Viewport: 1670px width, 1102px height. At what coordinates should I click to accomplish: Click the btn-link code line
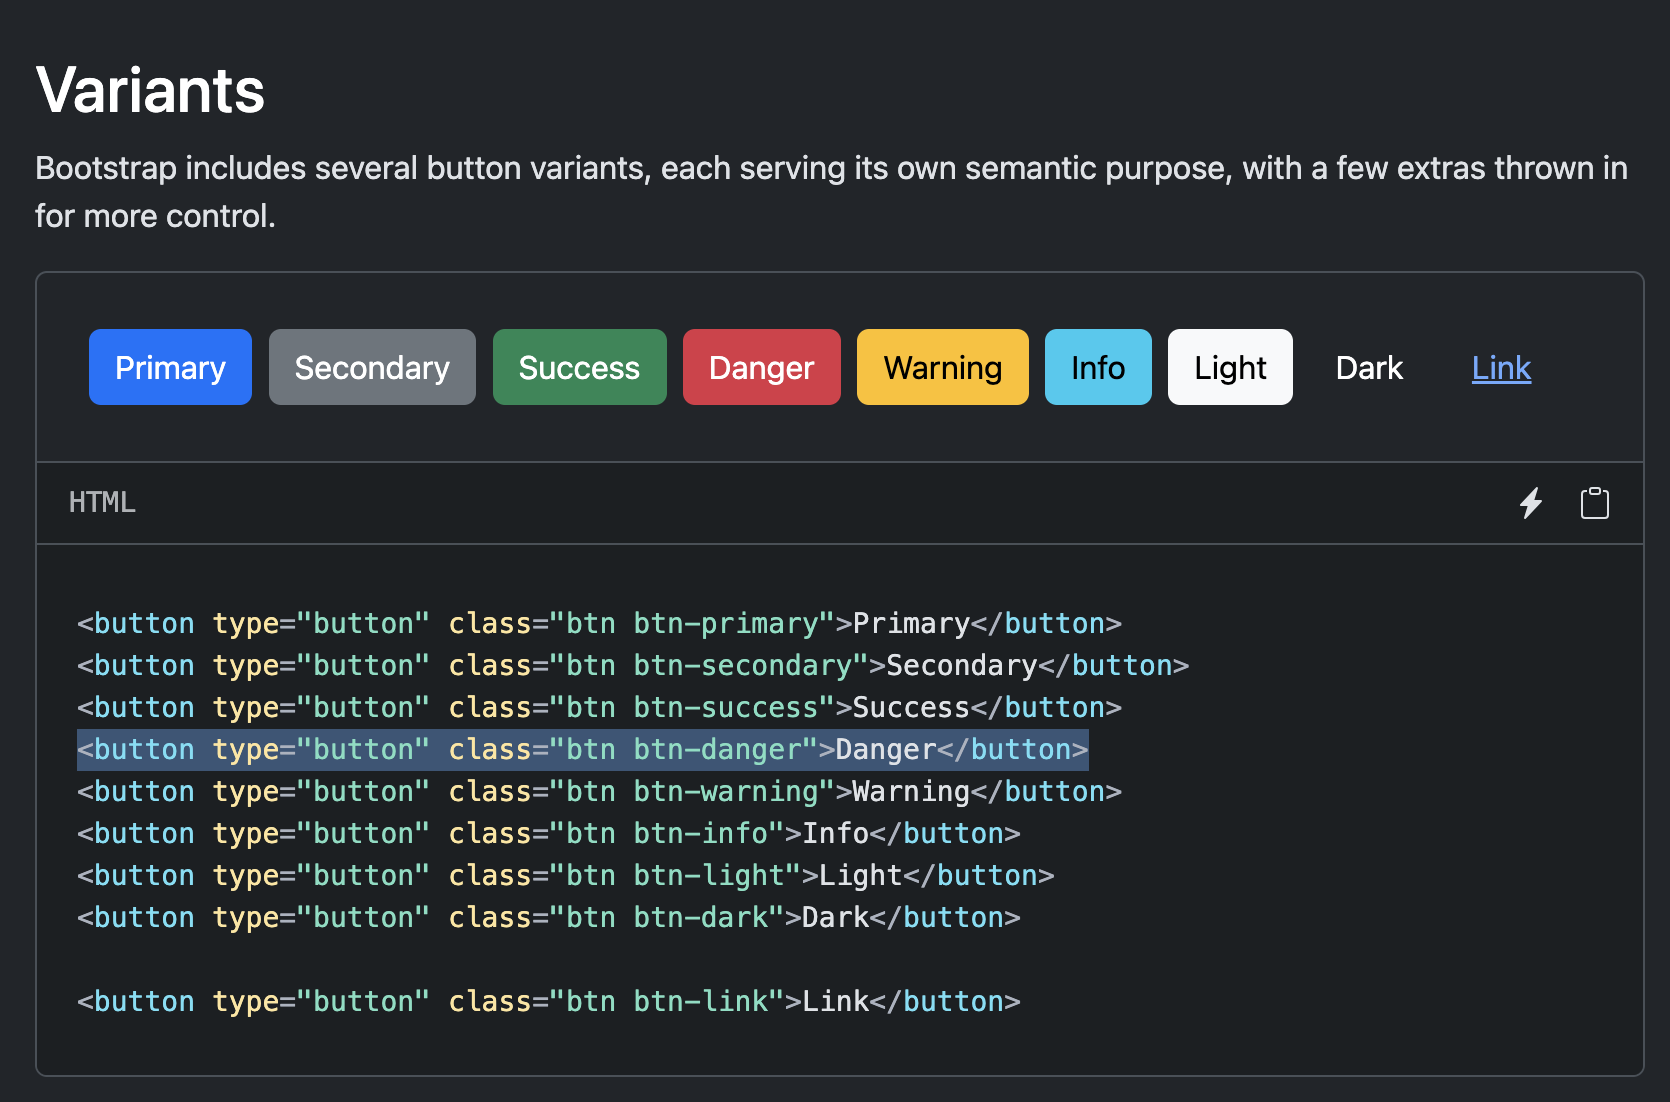pos(549,1002)
